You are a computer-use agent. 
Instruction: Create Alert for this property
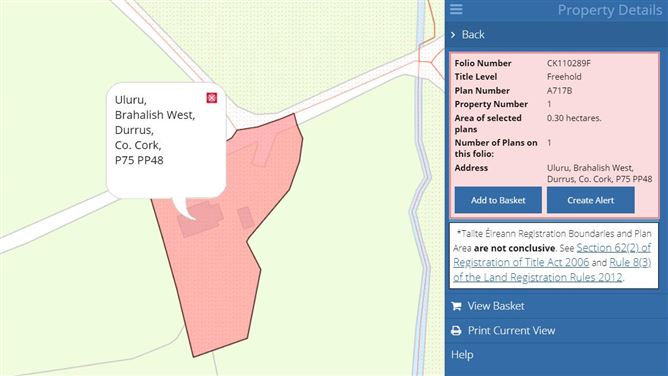click(590, 200)
